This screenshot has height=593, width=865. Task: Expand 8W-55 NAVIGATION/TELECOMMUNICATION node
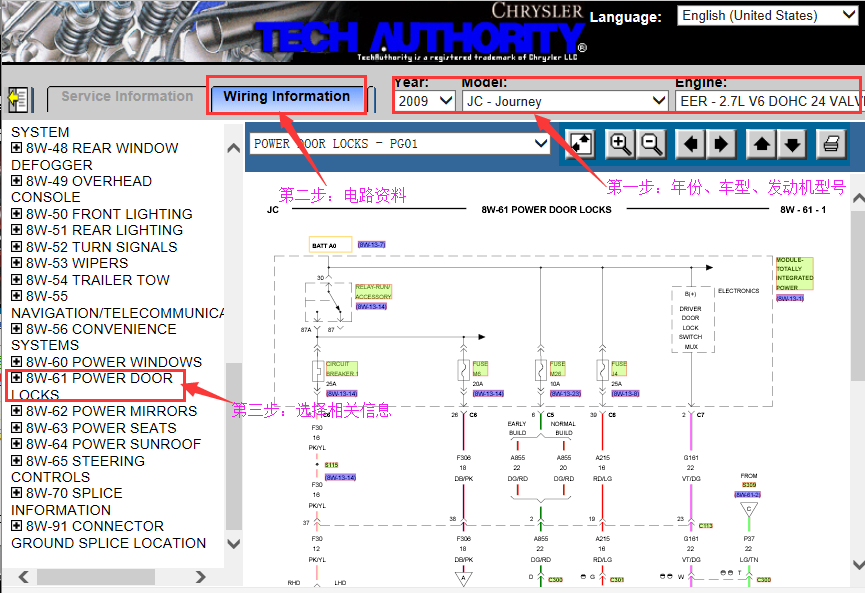click(17, 296)
